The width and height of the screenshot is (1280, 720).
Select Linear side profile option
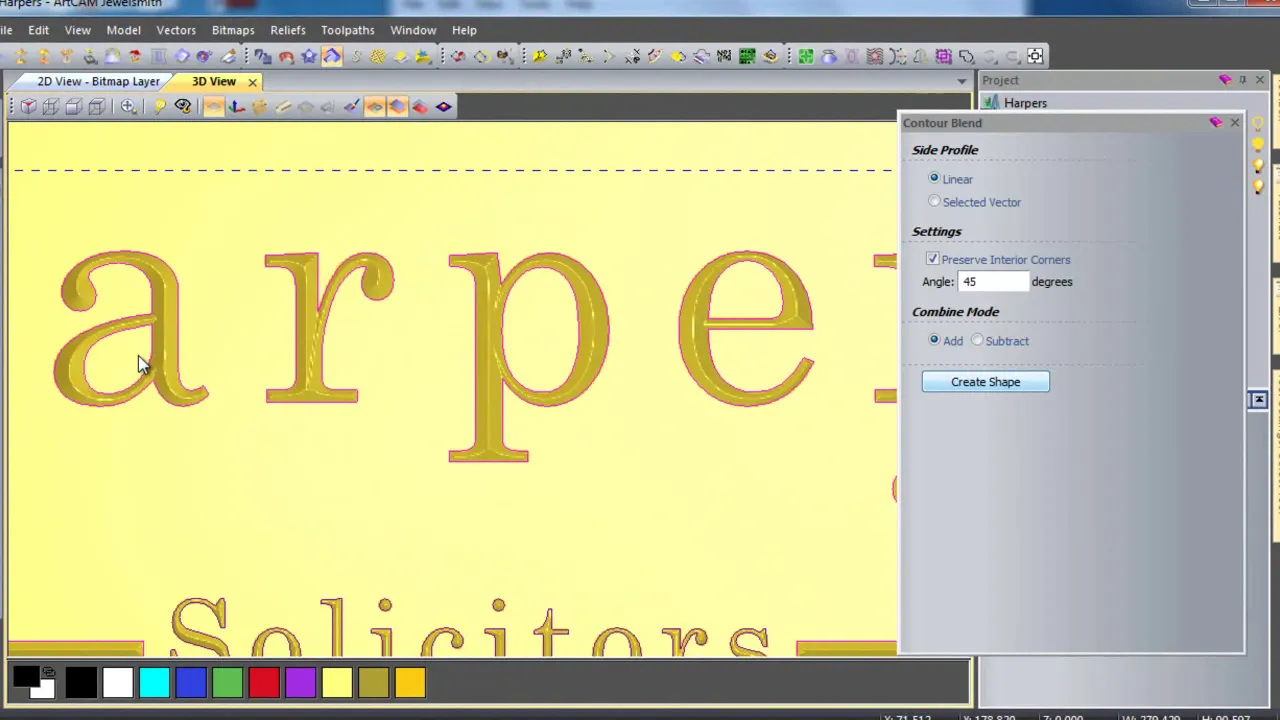pyautogui.click(x=934, y=178)
